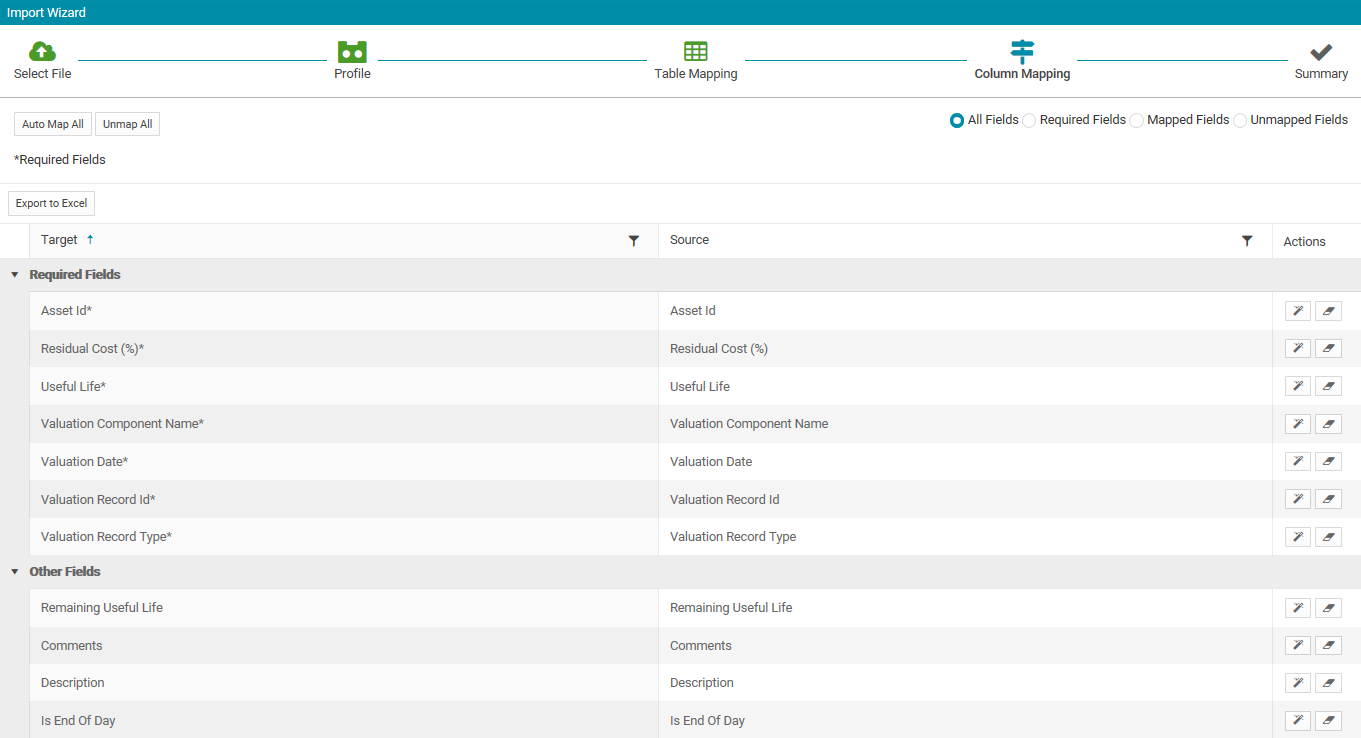Click the Valuation Date* target cell
Image resolution: width=1361 pixels, height=738 pixels.
coord(344,461)
